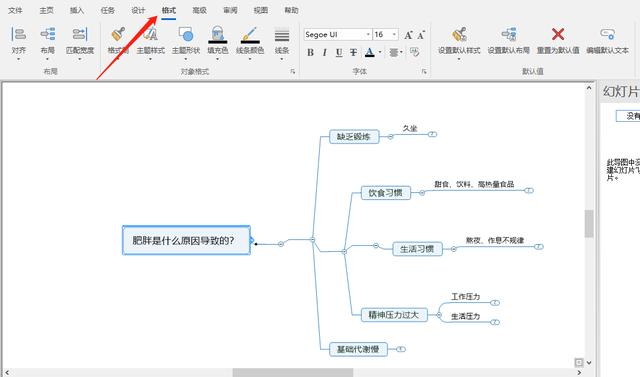Image resolution: width=640 pixels, height=377 pixels.
Task: Click the text alignment icon in font group
Action: click(394, 53)
